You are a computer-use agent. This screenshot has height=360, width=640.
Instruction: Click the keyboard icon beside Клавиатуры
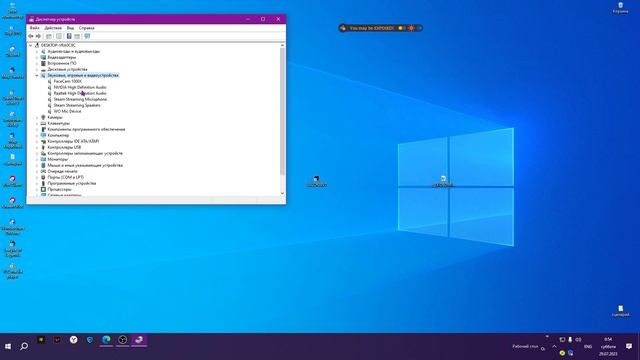43,123
